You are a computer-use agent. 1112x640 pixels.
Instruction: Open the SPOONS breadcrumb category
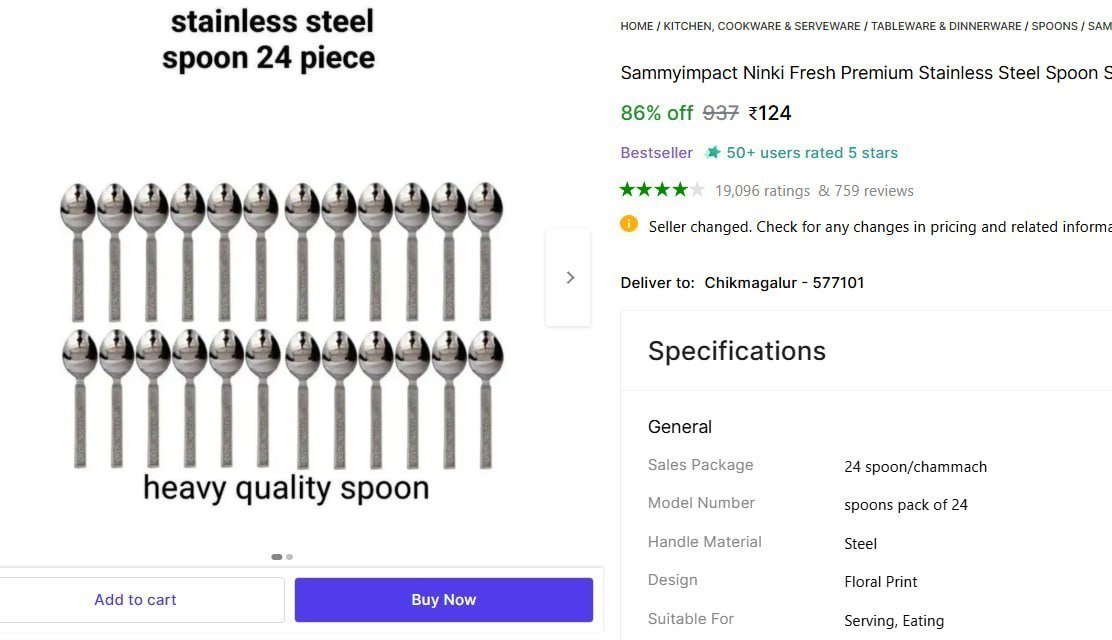[x=1055, y=26]
